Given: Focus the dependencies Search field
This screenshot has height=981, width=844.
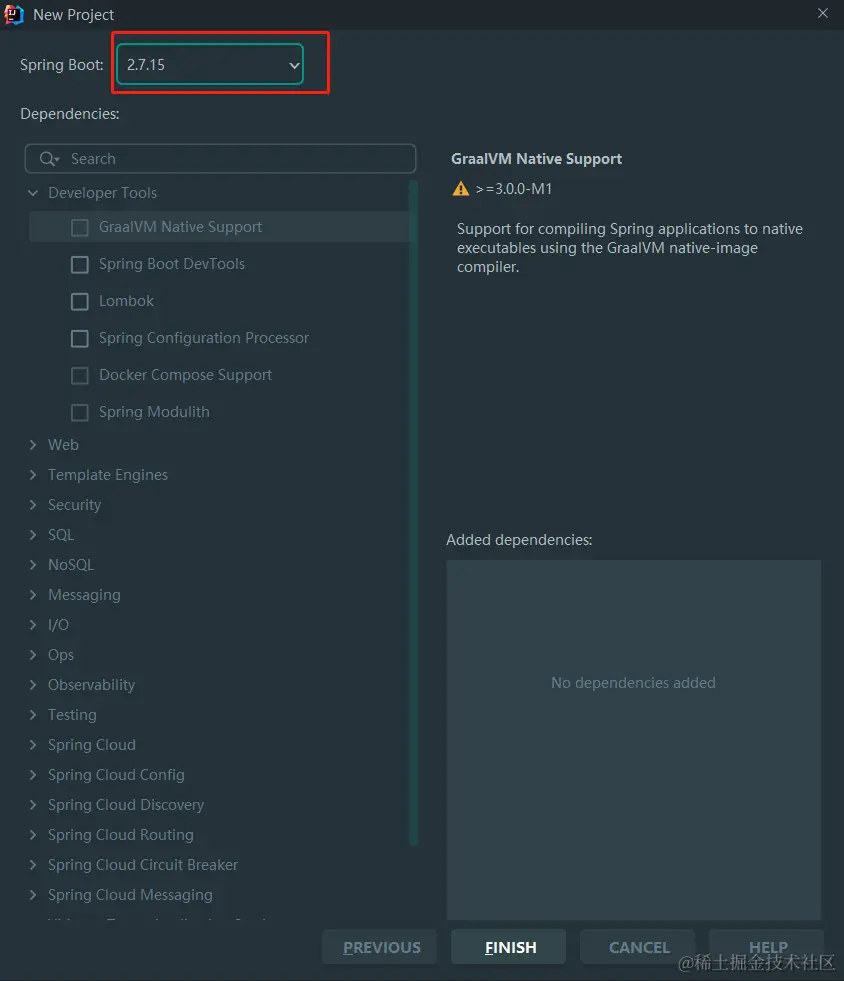Looking at the screenshot, I should coord(220,159).
